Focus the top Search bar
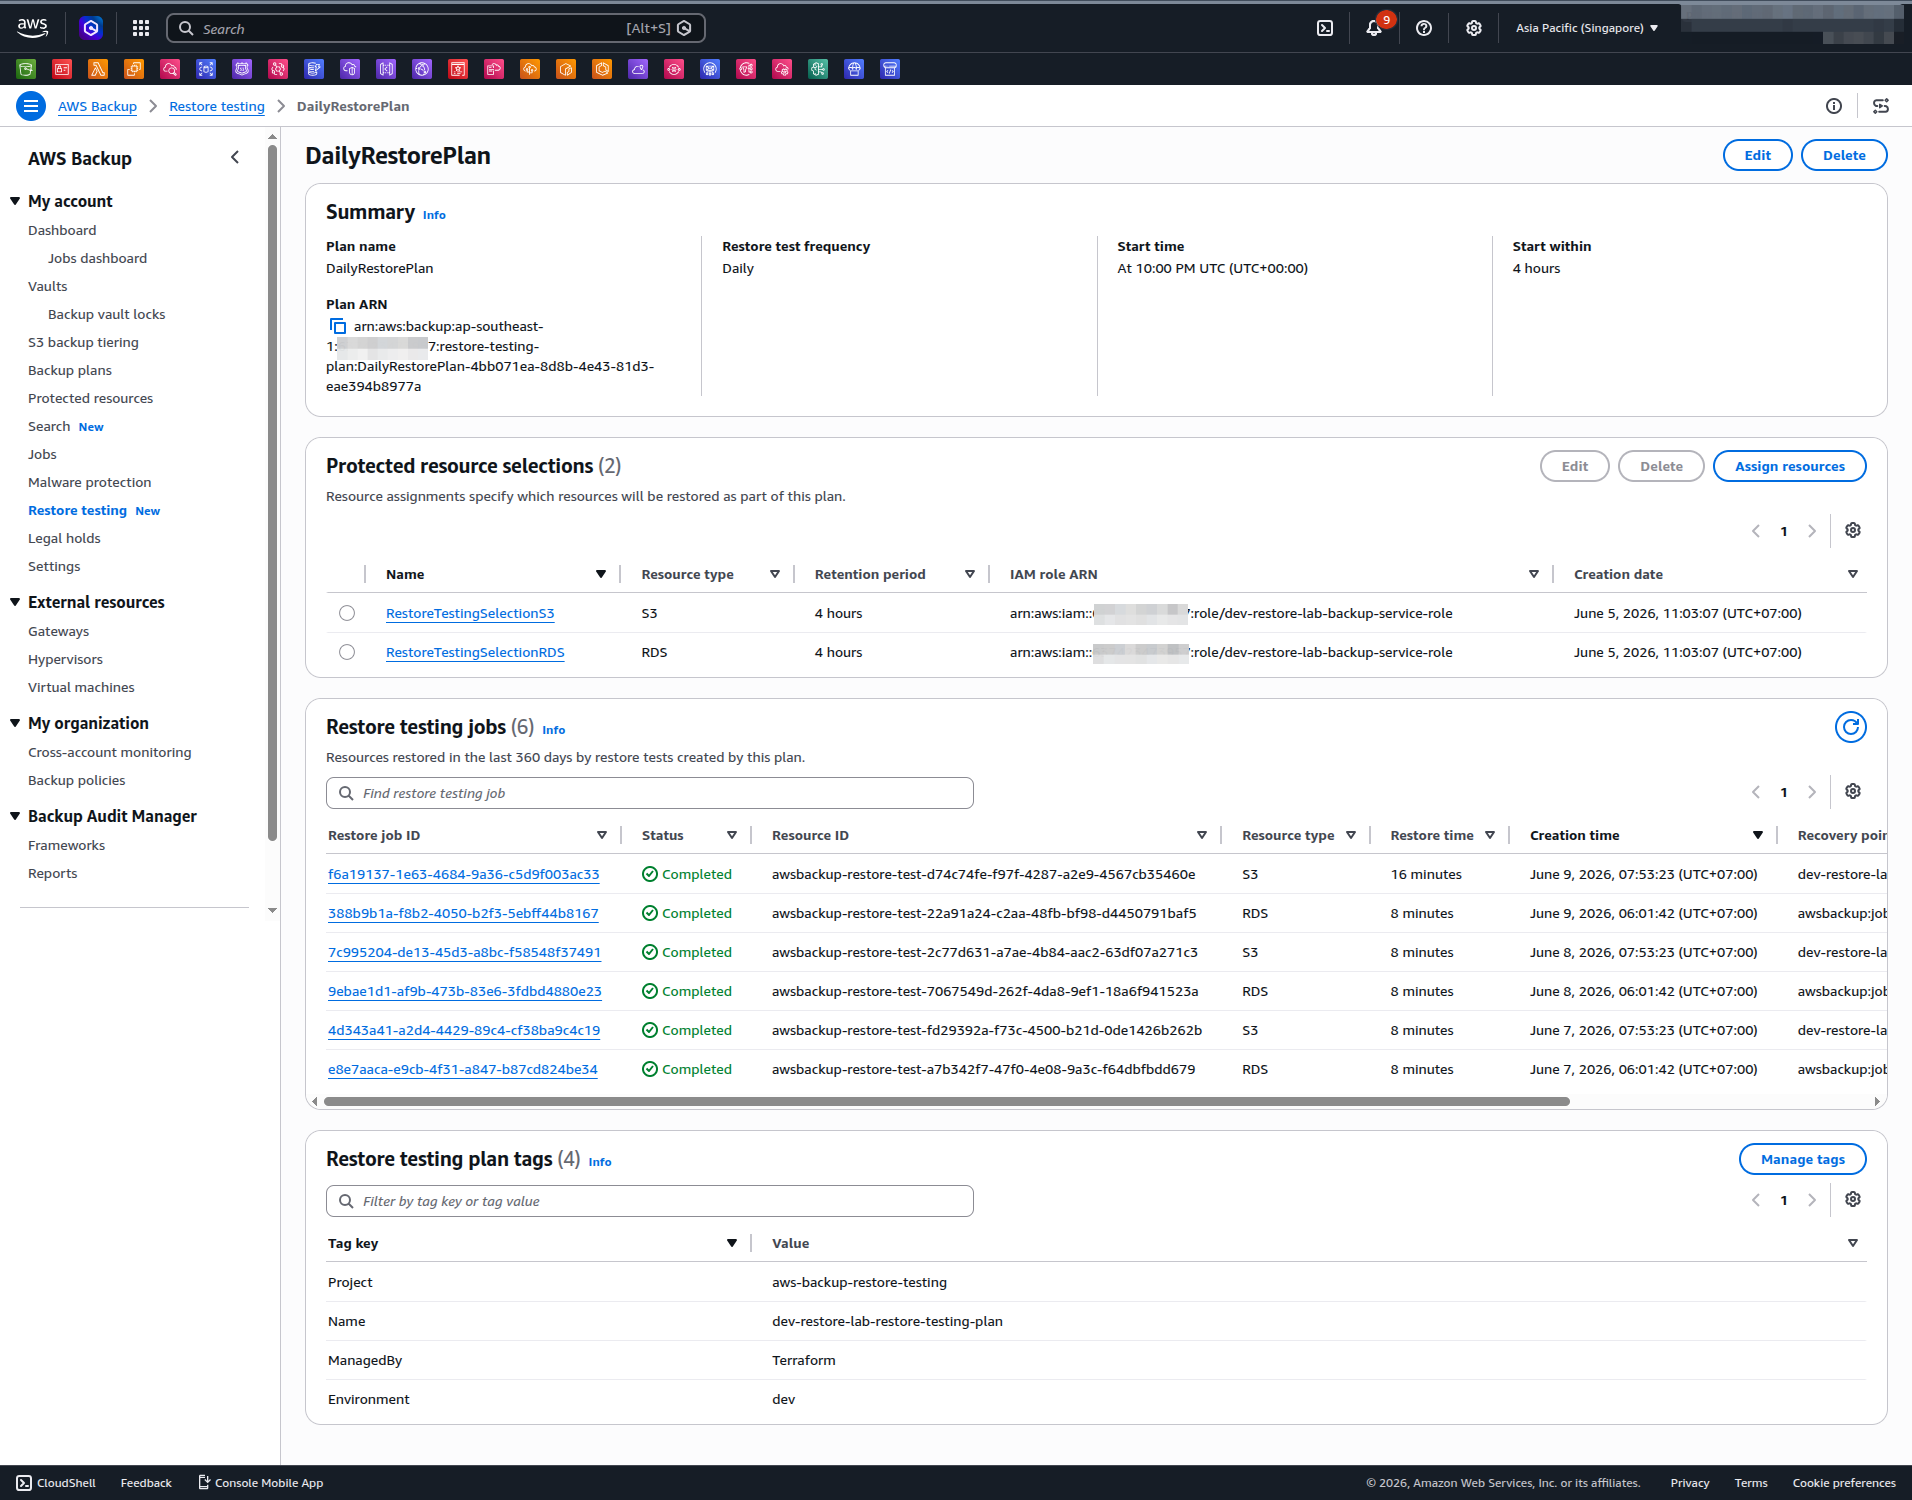Viewport: 1912px width, 1500px height. pyautogui.click(x=436, y=28)
